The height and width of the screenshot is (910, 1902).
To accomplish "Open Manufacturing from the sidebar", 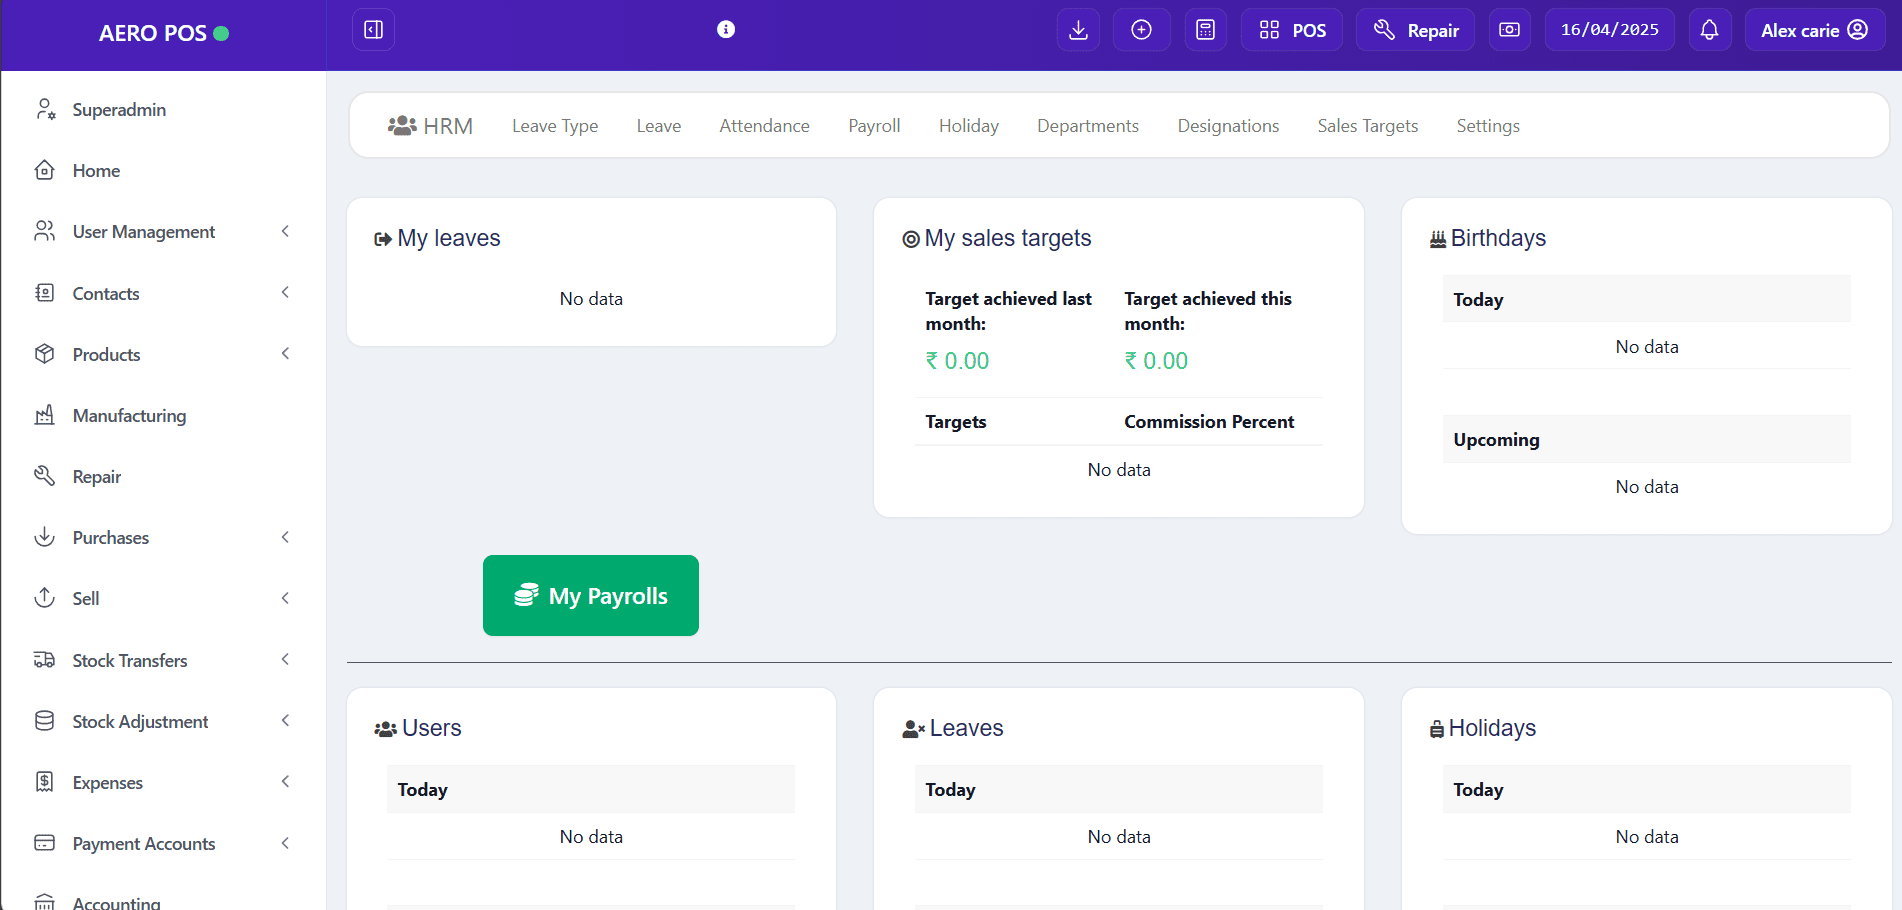I will coord(129,416).
